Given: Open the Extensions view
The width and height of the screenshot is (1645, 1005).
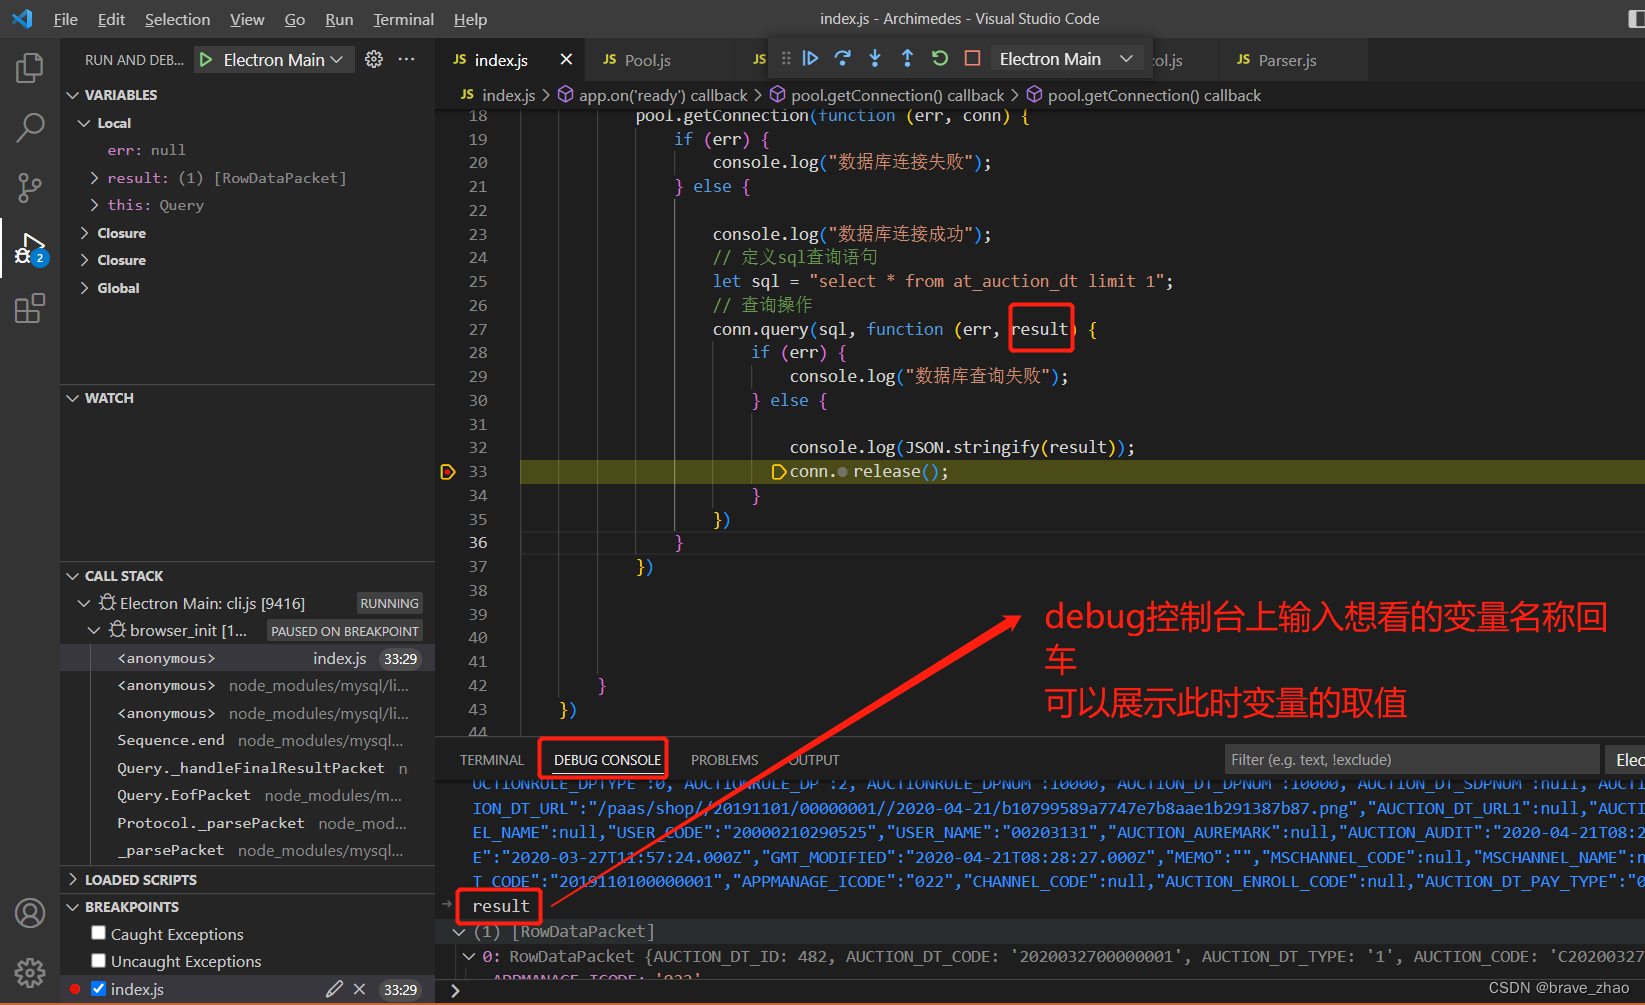Looking at the screenshot, I should pyautogui.click(x=30, y=308).
